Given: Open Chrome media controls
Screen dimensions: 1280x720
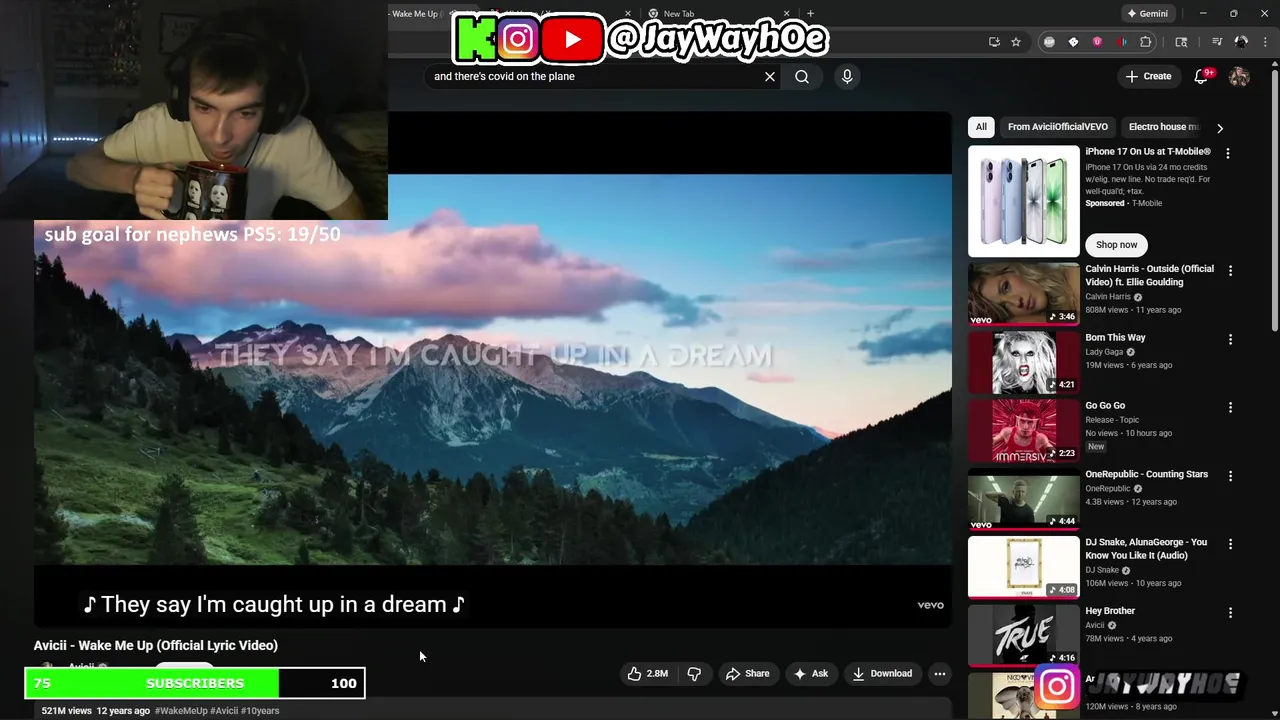Looking at the screenshot, I should (x=1217, y=42).
